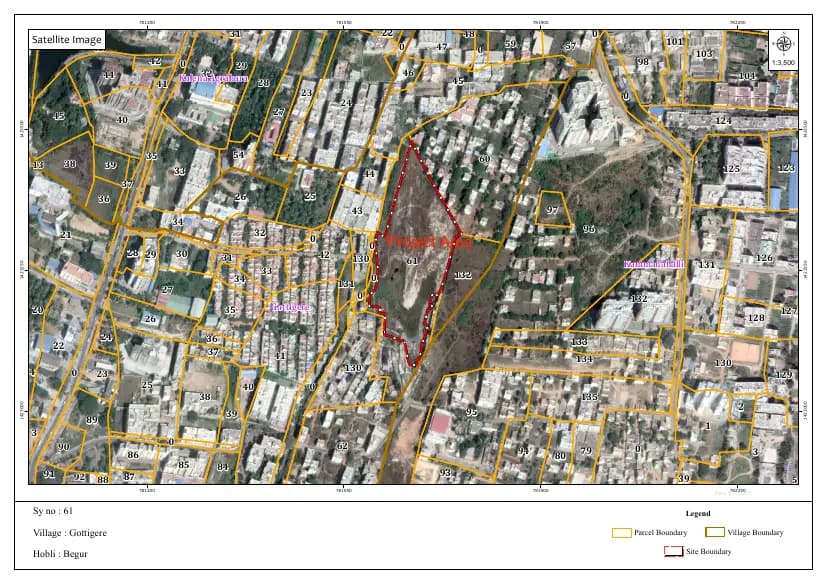
Task: Click the "Village : Gottigere" text
Action: 70,533
